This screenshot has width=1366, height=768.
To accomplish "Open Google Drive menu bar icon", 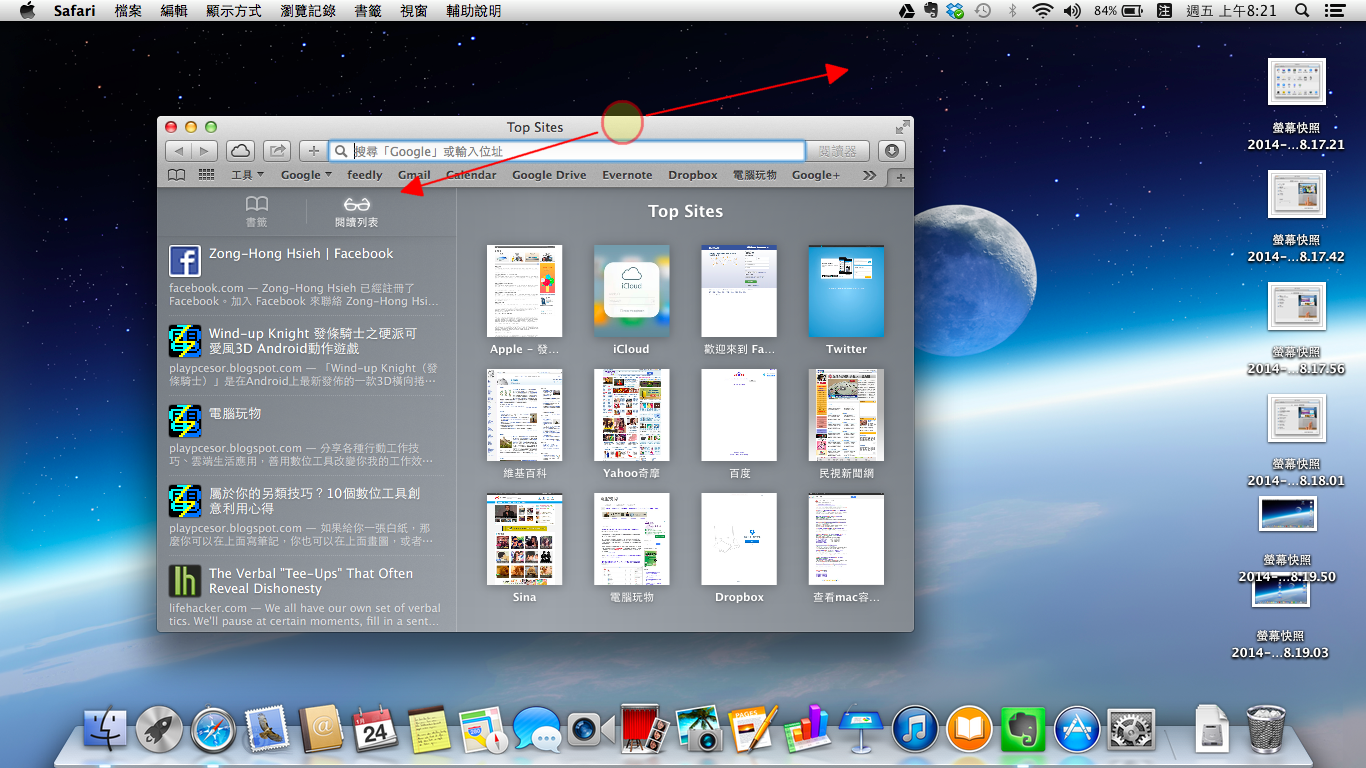I will [x=906, y=11].
